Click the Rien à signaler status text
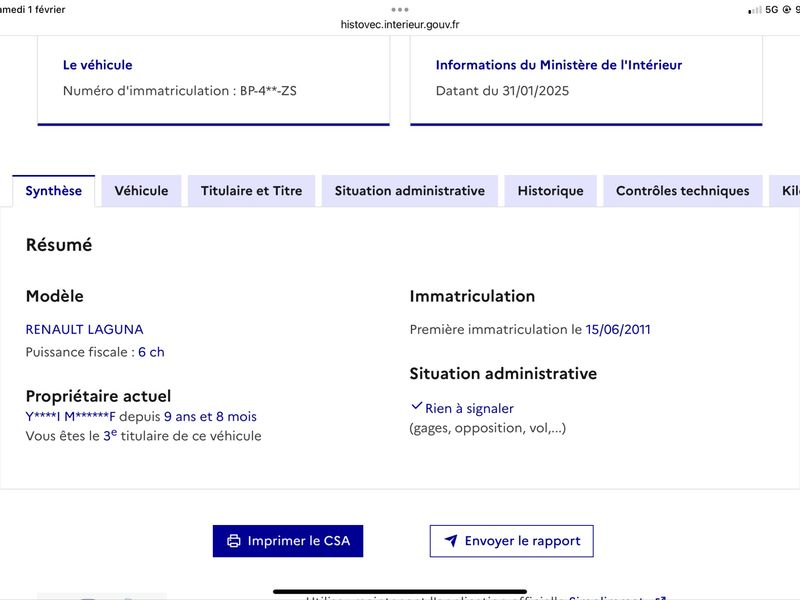Viewport: 800px width, 600px height. click(x=469, y=409)
